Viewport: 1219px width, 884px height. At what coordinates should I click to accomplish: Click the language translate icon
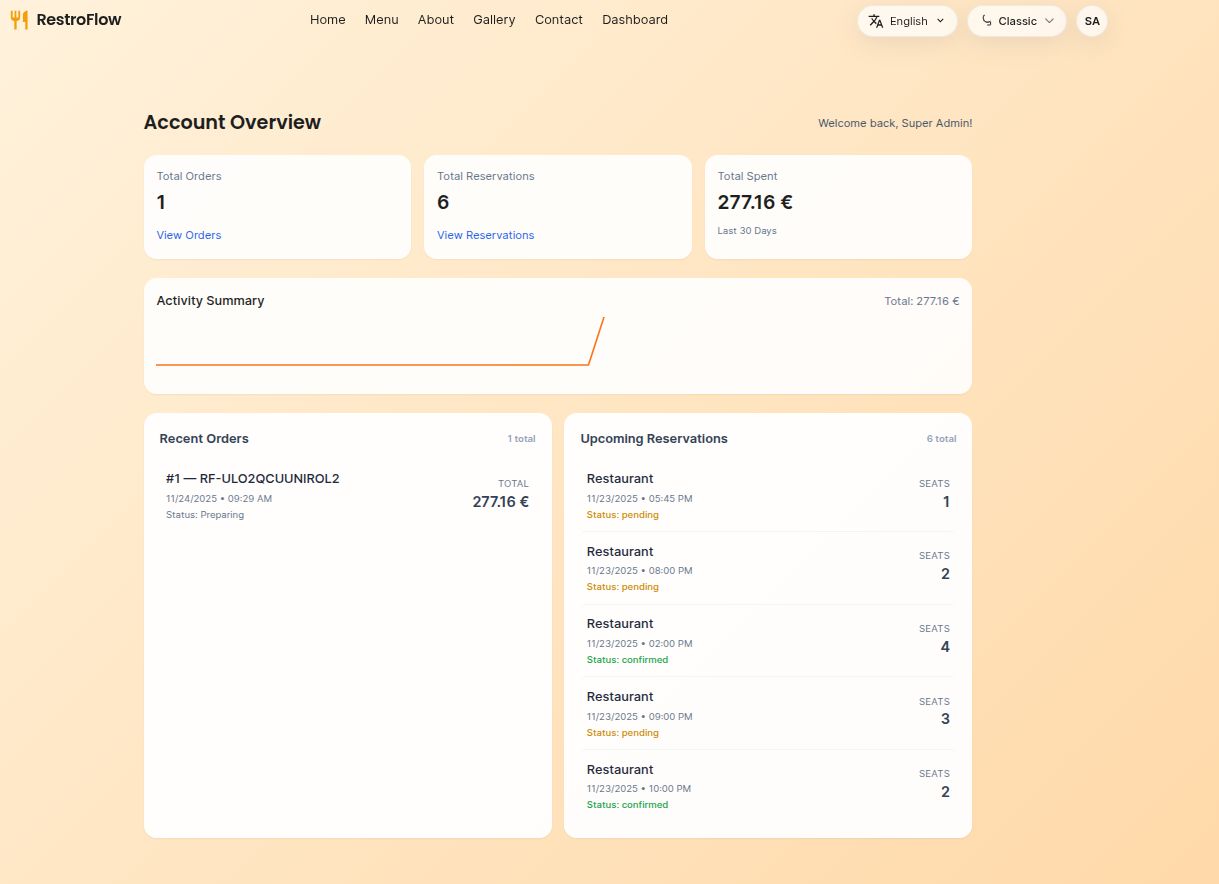click(876, 21)
